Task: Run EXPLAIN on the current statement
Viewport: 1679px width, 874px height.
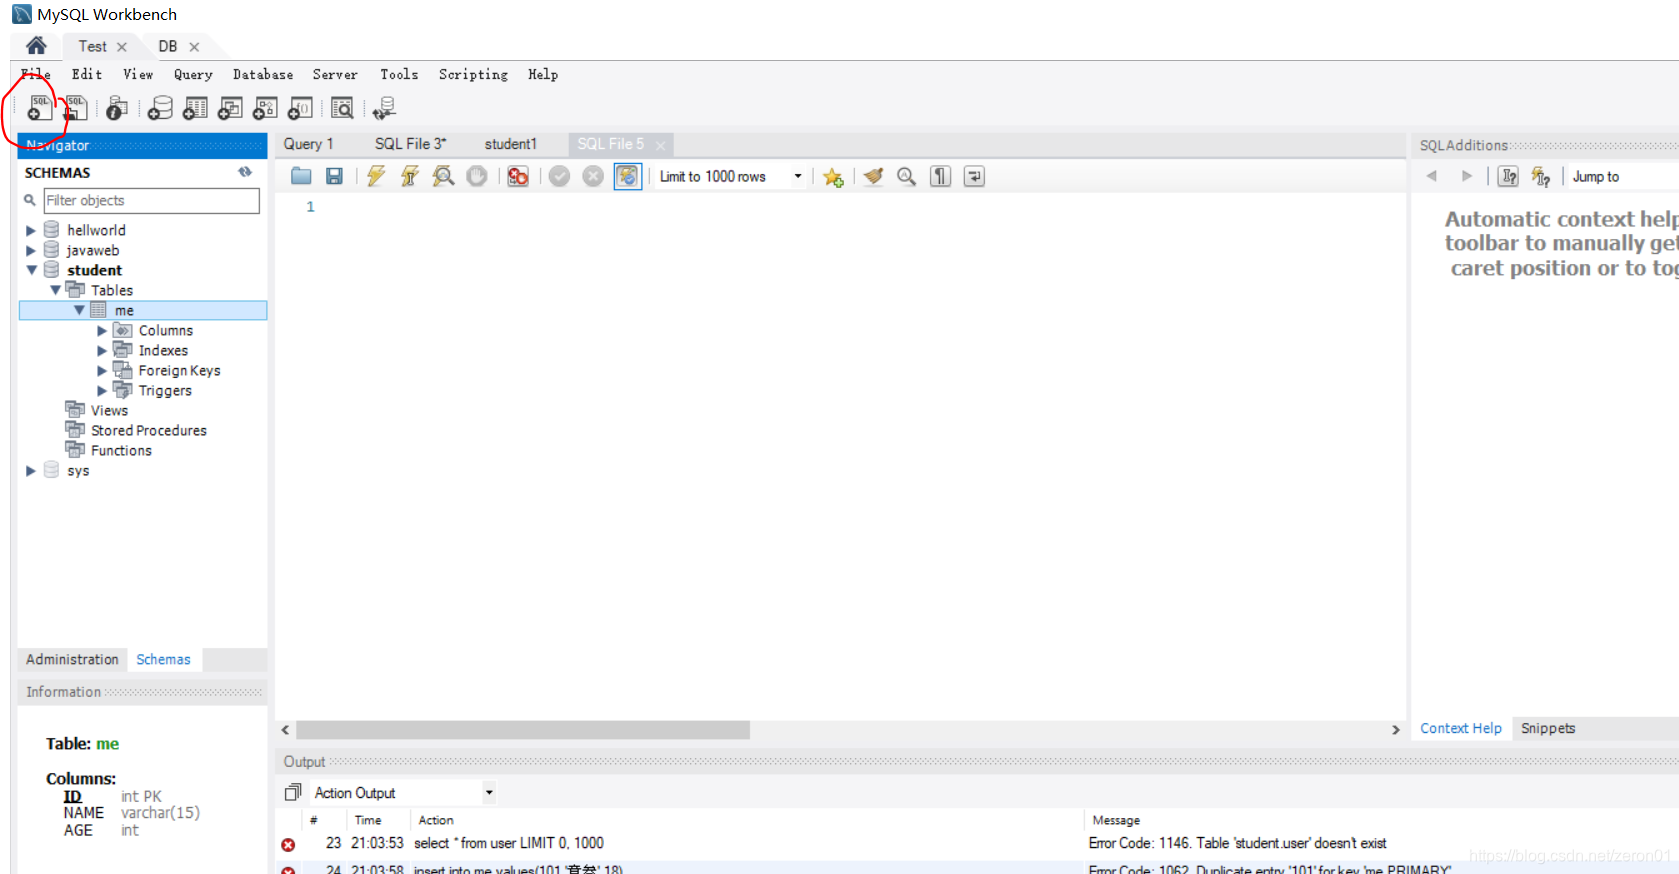Action: (443, 176)
